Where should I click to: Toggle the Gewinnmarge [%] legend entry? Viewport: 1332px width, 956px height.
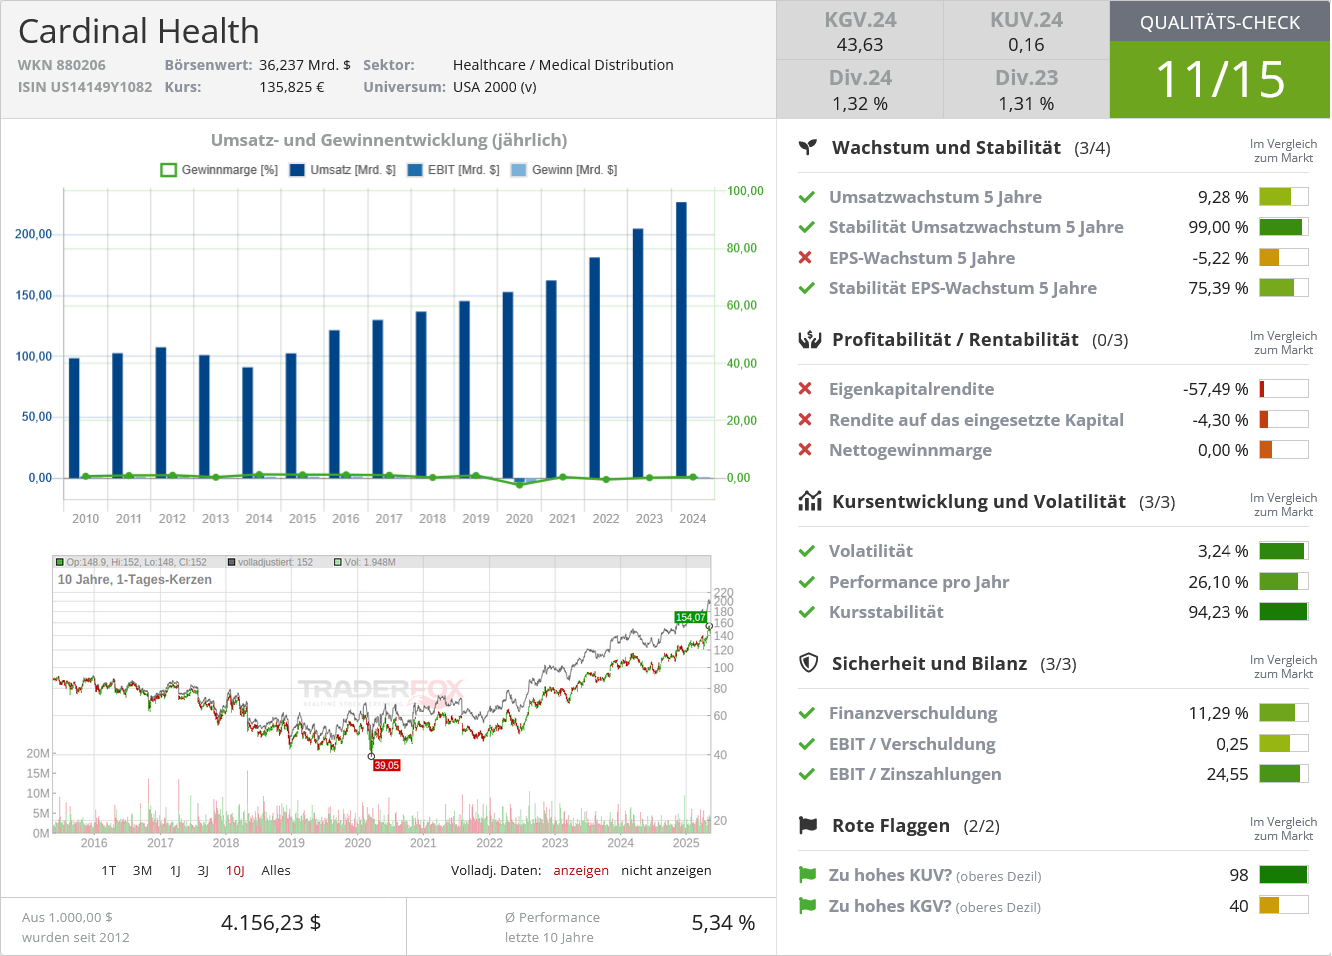point(219,170)
